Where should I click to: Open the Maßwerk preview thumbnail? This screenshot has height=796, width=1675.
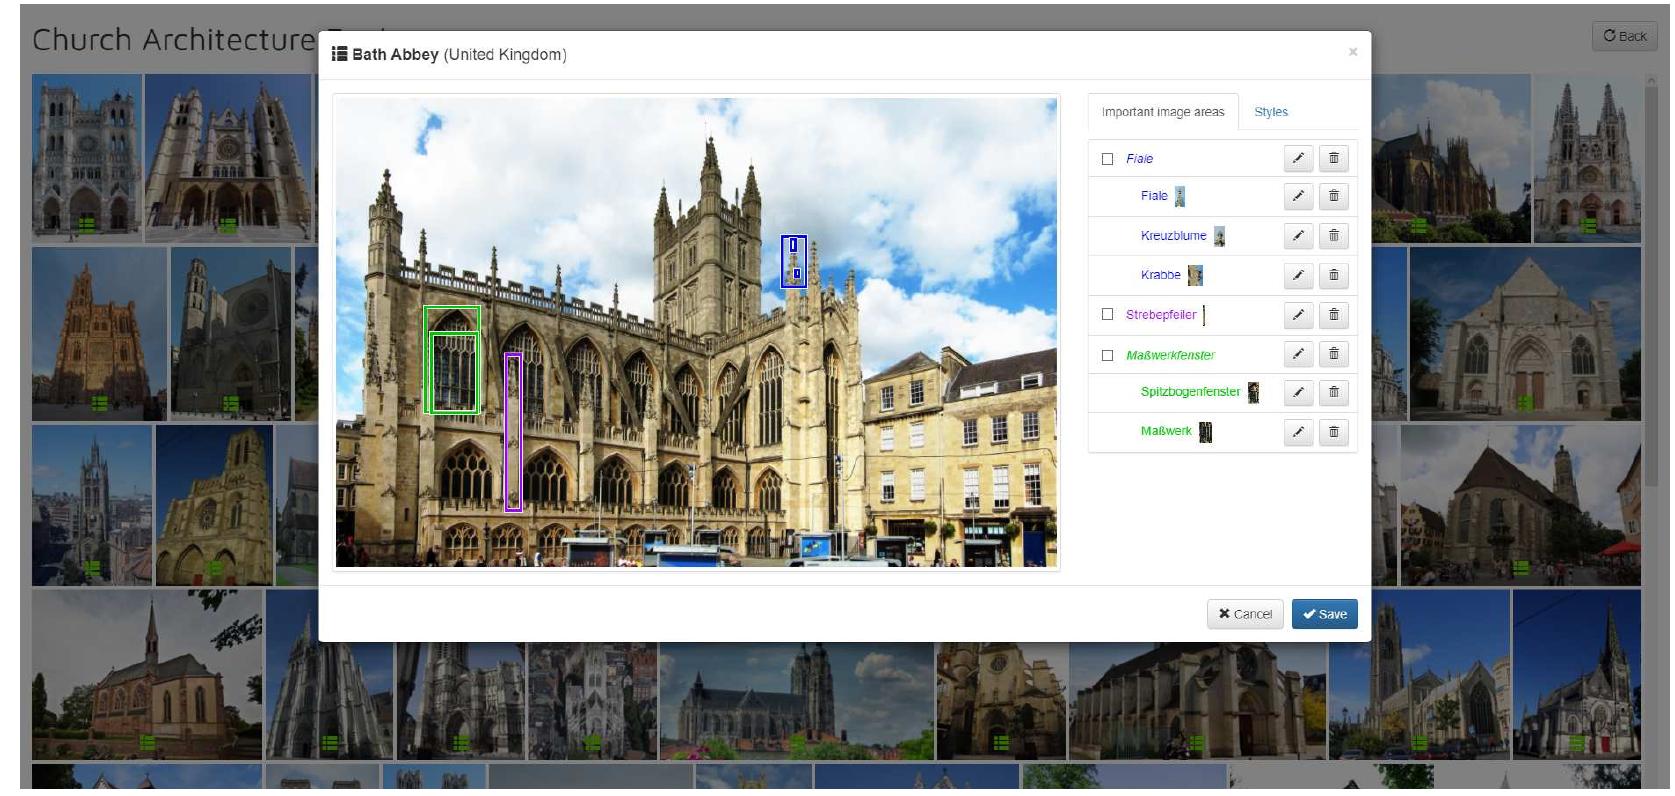[x=1205, y=432]
